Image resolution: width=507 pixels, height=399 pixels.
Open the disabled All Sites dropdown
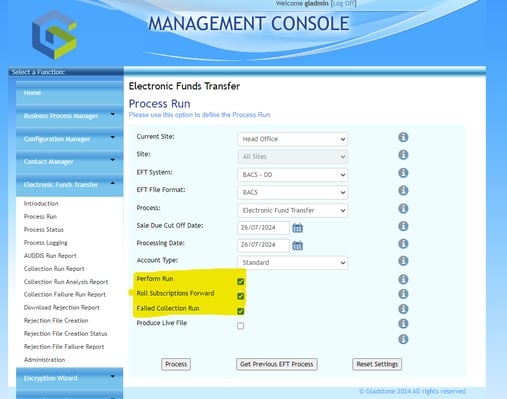tap(293, 157)
